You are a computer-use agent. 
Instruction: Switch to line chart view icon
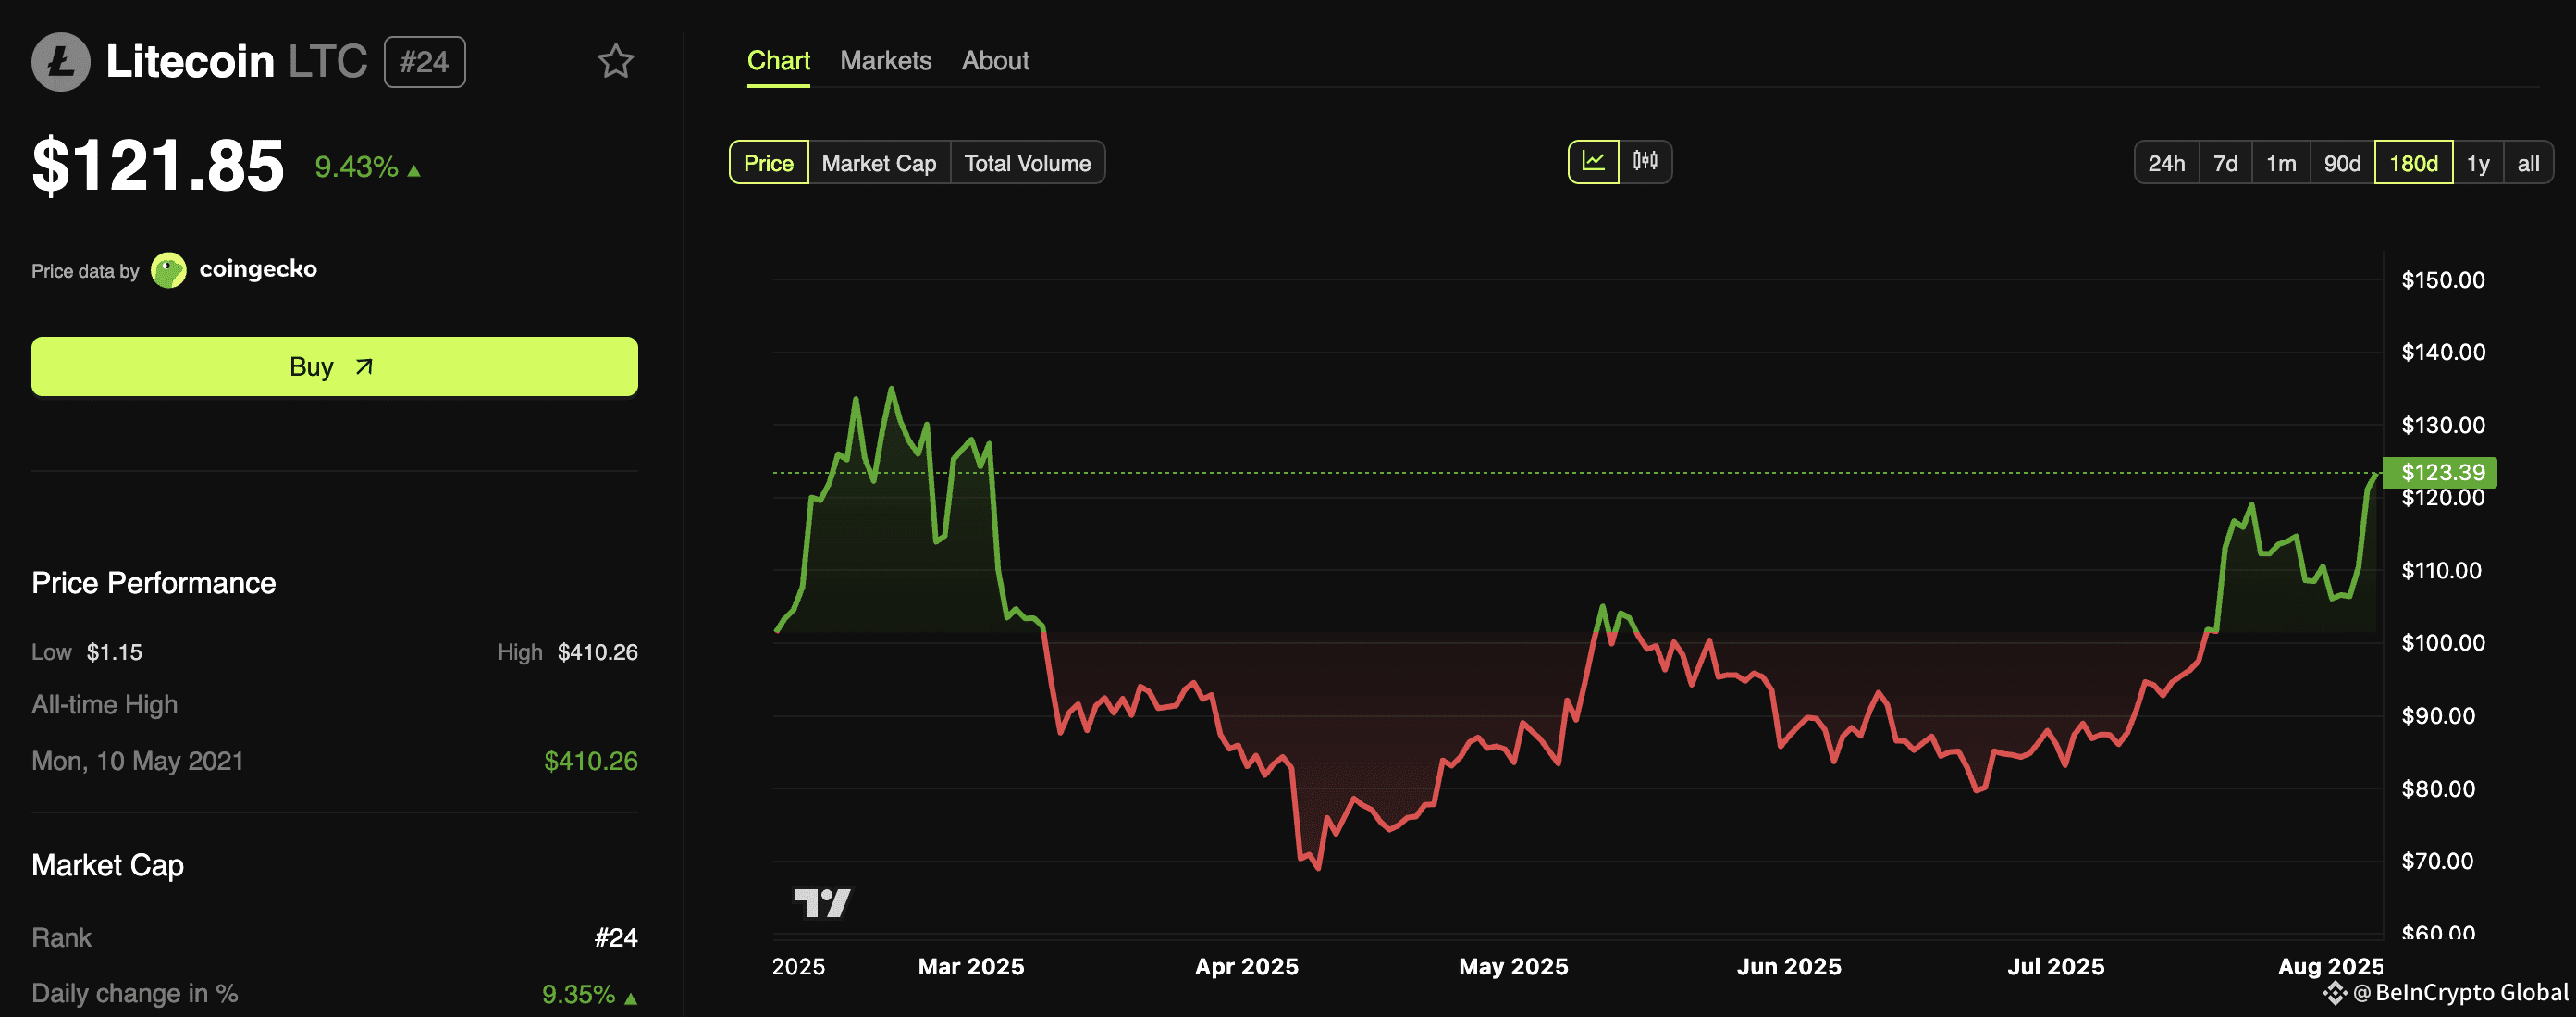1594,162
